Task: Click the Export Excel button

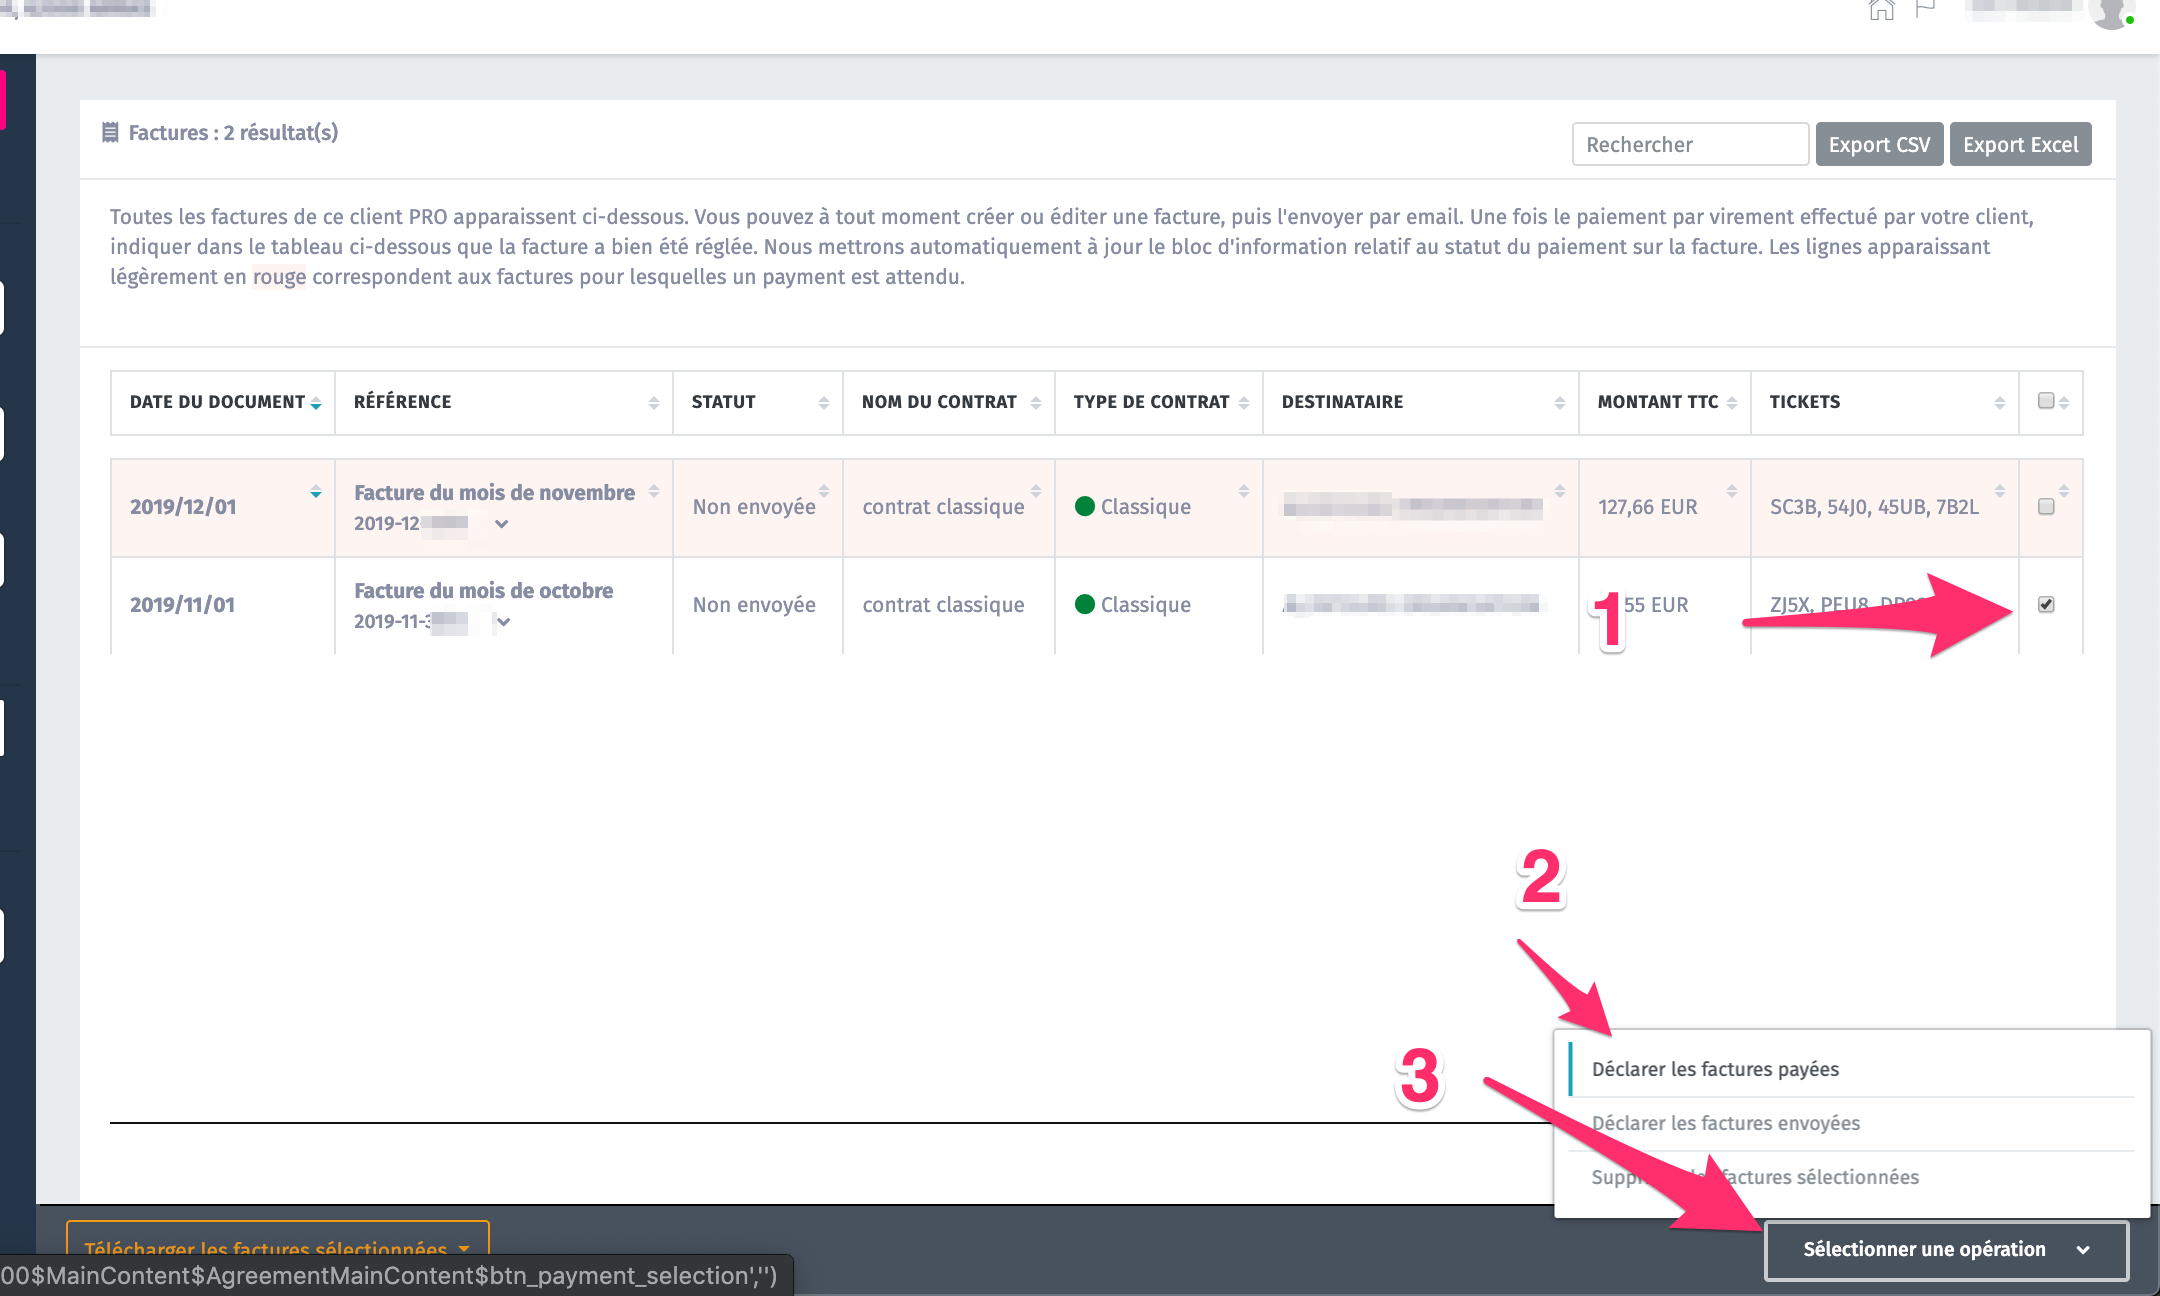Action: point(2019,145)
